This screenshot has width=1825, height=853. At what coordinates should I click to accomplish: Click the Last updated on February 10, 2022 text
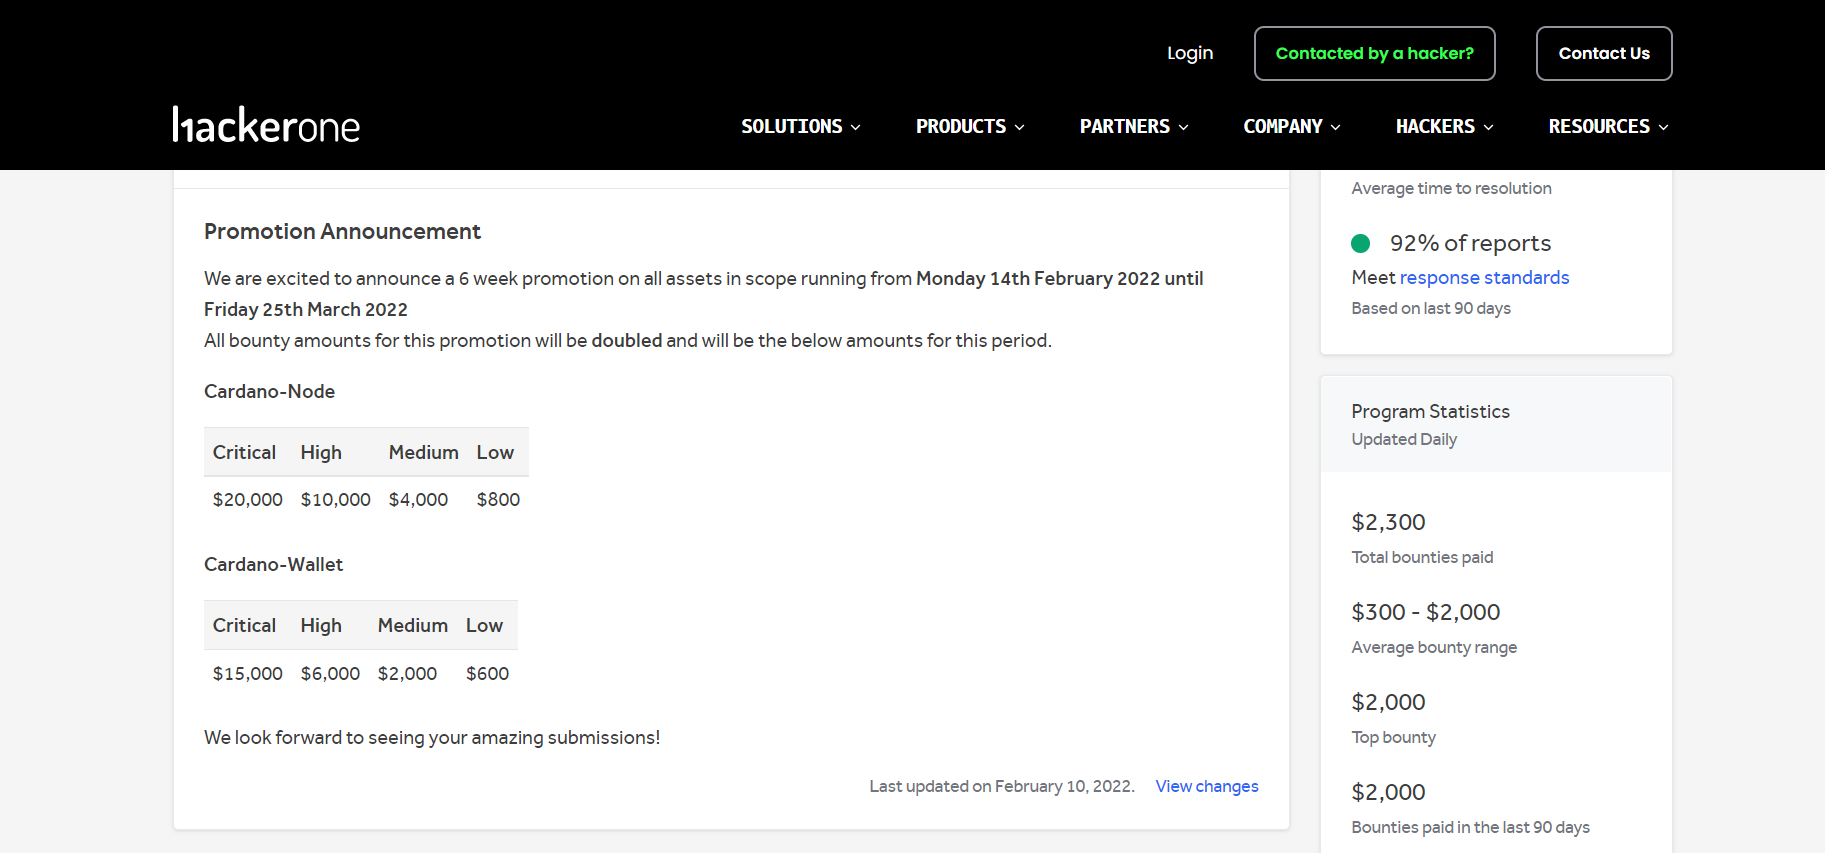pyautogui.click(x=1001, y=786)
